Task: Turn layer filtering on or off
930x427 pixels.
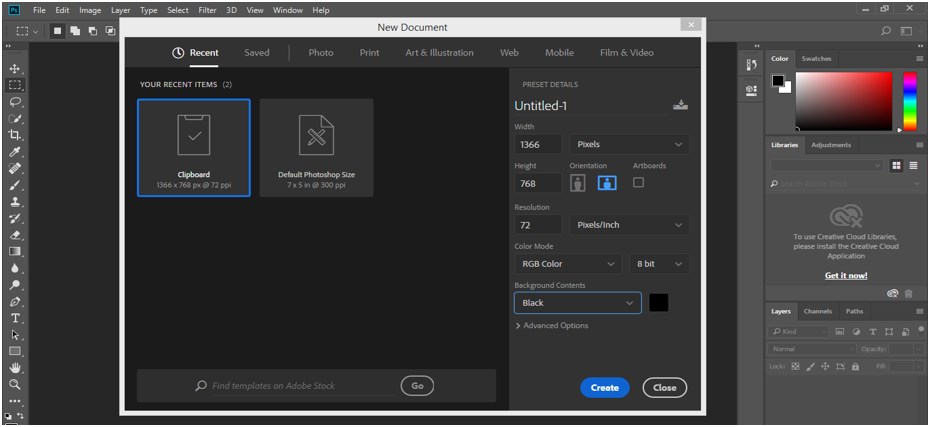Action: coord(921,329)
